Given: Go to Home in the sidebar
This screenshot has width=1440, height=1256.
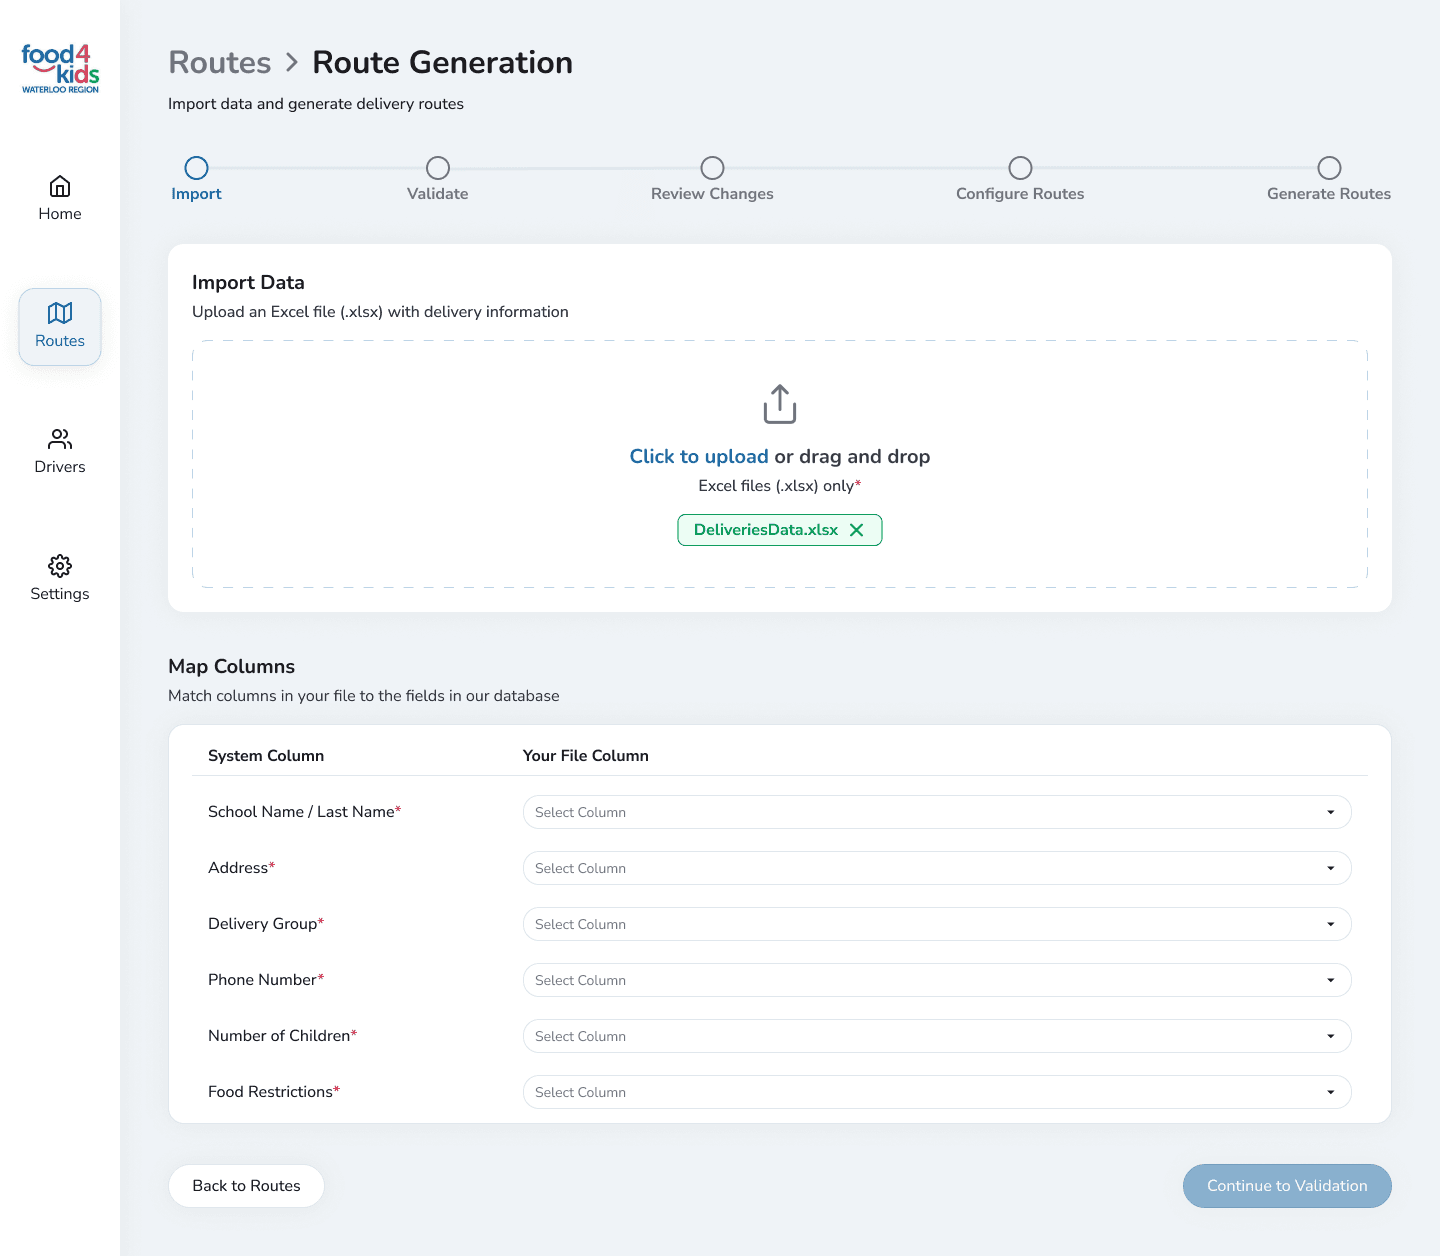Looking at the screenshot, I should pos(60,214).
